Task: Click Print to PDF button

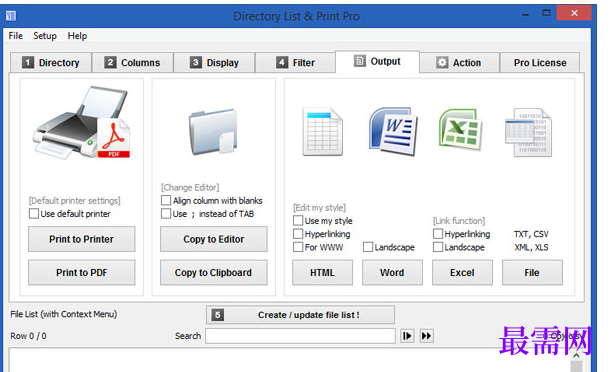Action: pyautogui.click(x=81, y=273)
